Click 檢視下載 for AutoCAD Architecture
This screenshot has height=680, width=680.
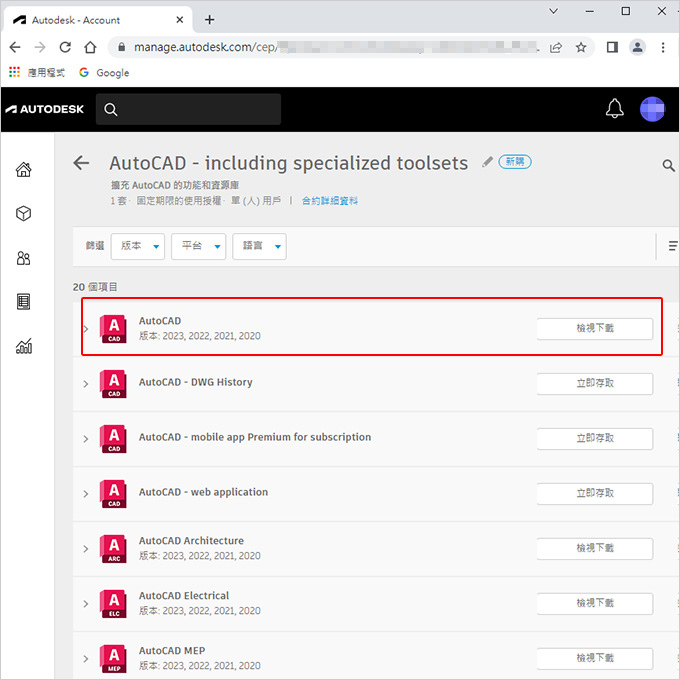point(595,549)
